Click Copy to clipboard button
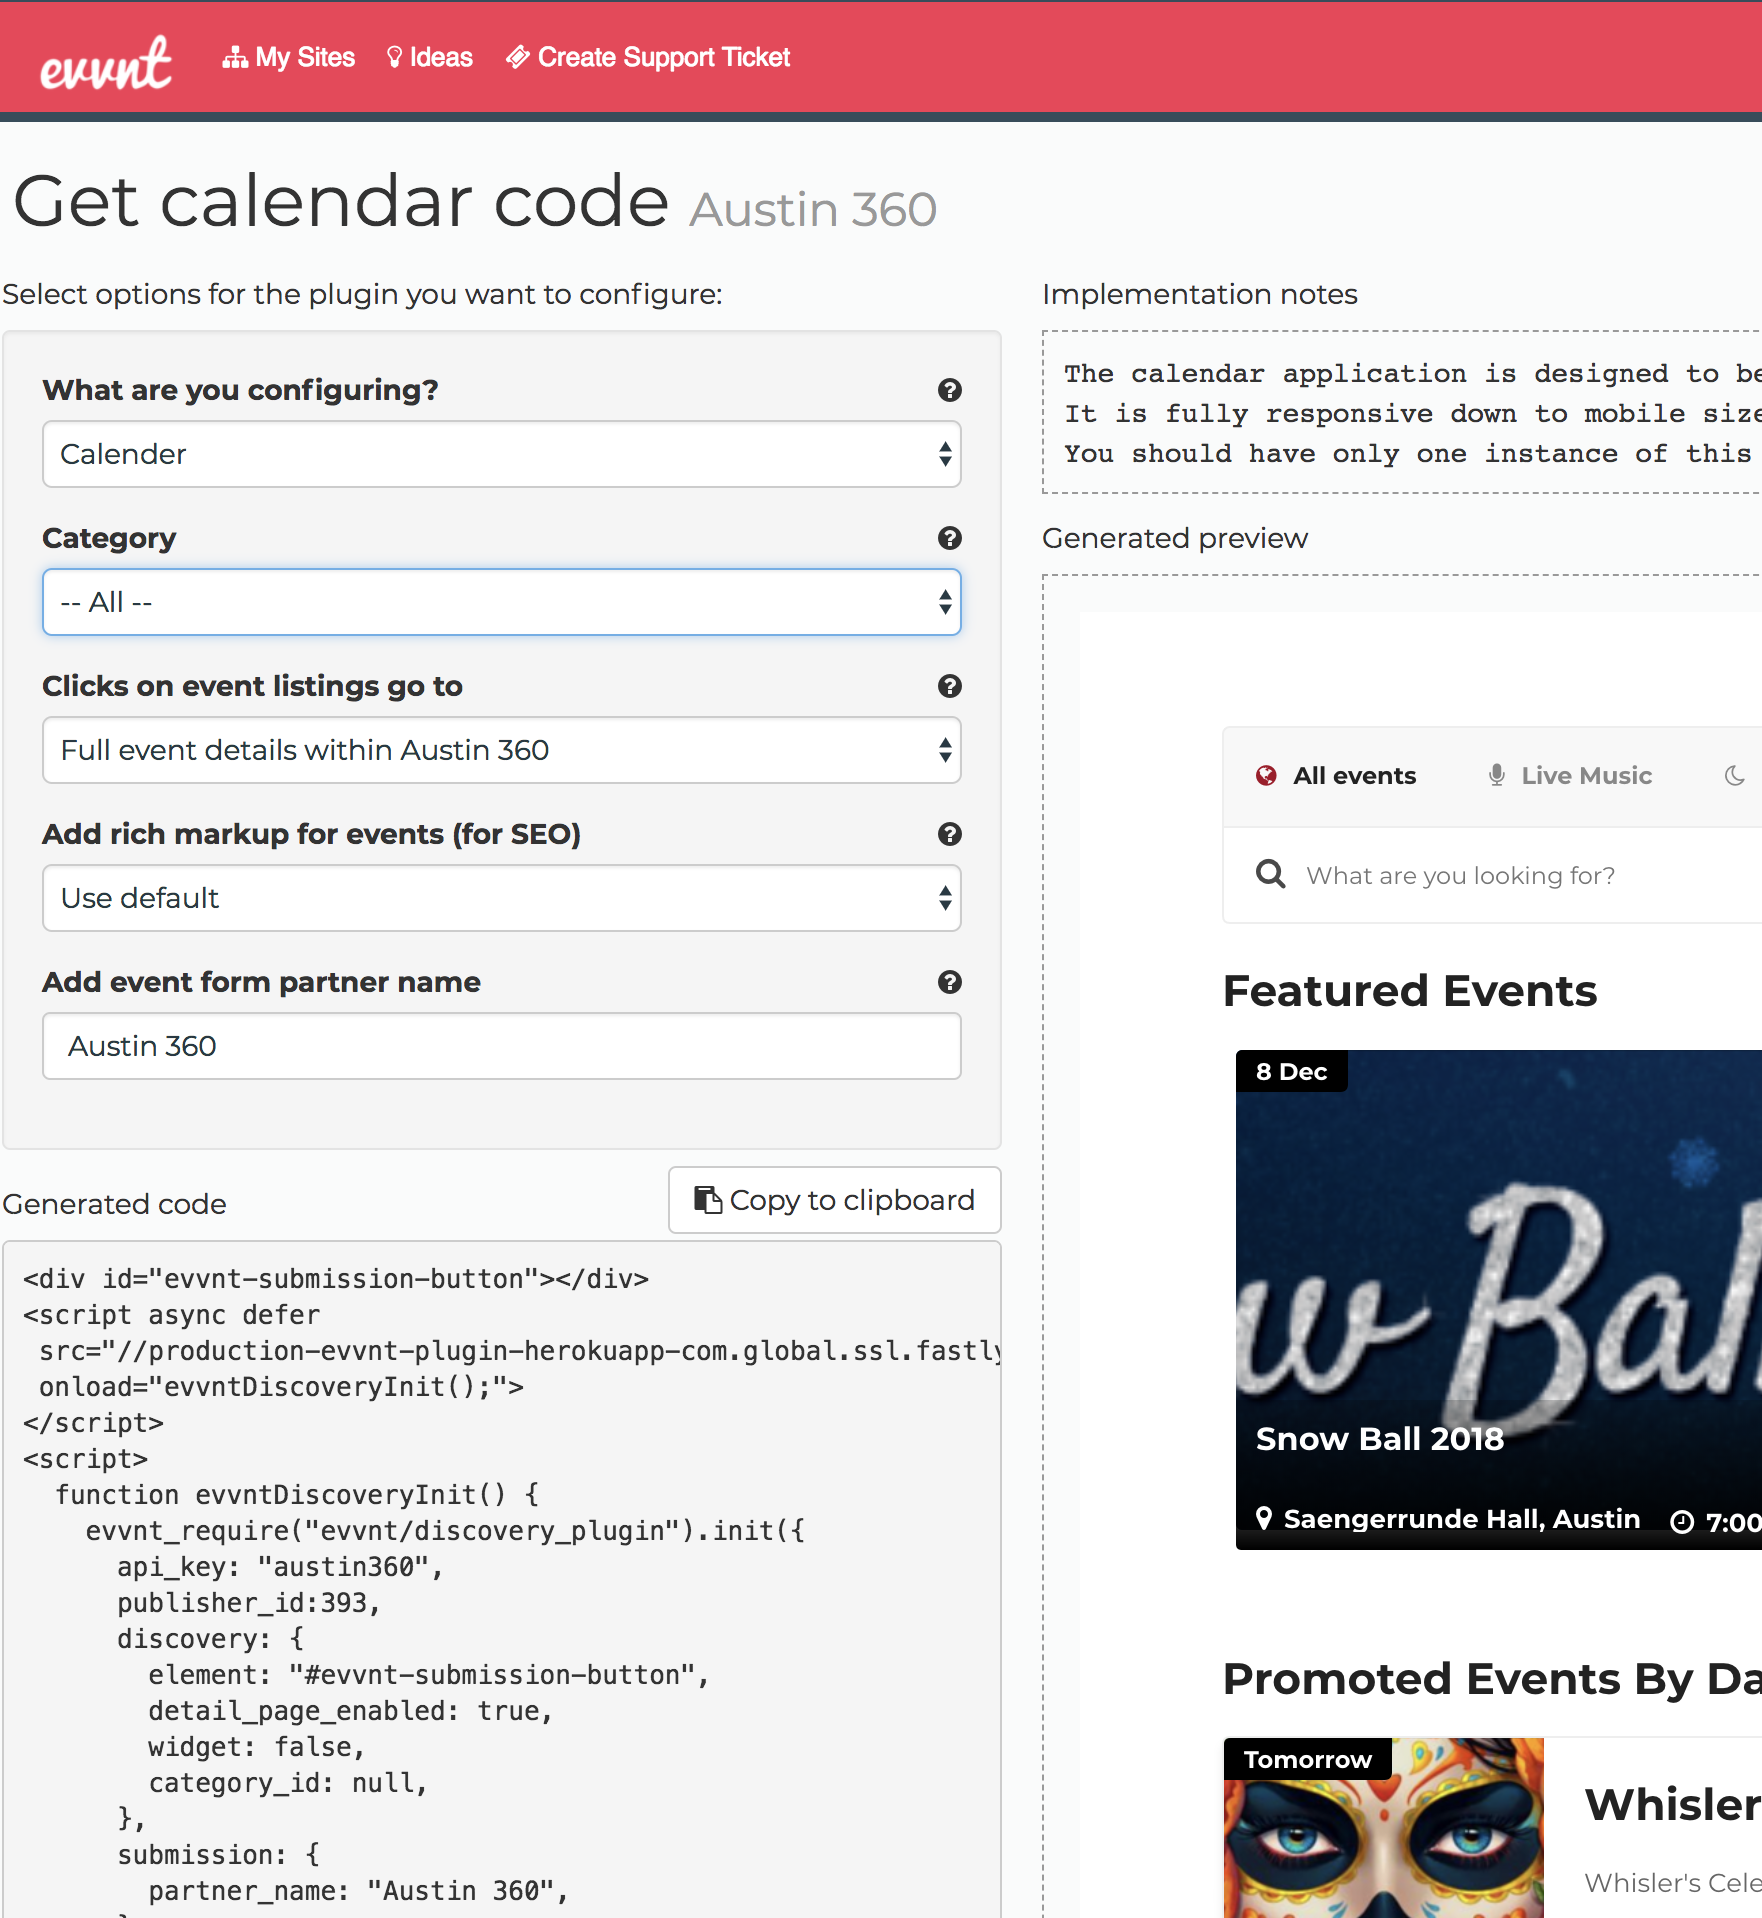Viewport: 1762px width, 1918px height. (x=835, y=1200)
